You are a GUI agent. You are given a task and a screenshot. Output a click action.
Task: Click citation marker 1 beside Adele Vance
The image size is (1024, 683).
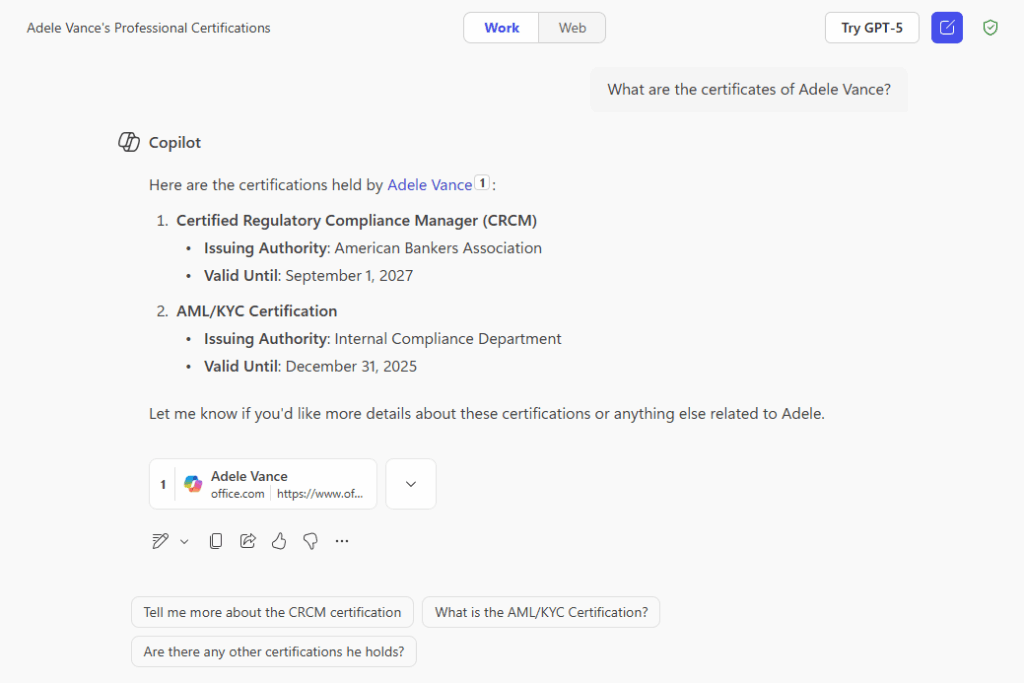coord(481,184)
